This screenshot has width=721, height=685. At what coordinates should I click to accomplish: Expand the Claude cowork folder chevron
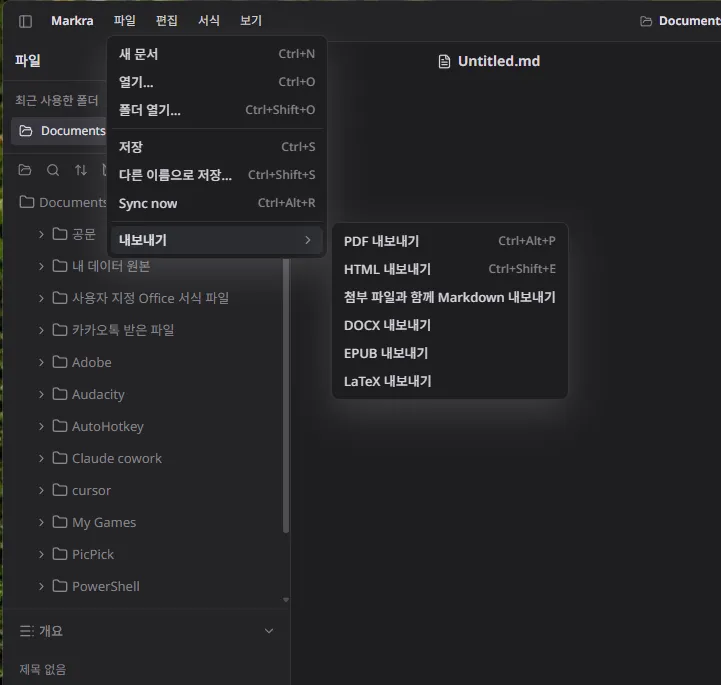pos(41,458)
